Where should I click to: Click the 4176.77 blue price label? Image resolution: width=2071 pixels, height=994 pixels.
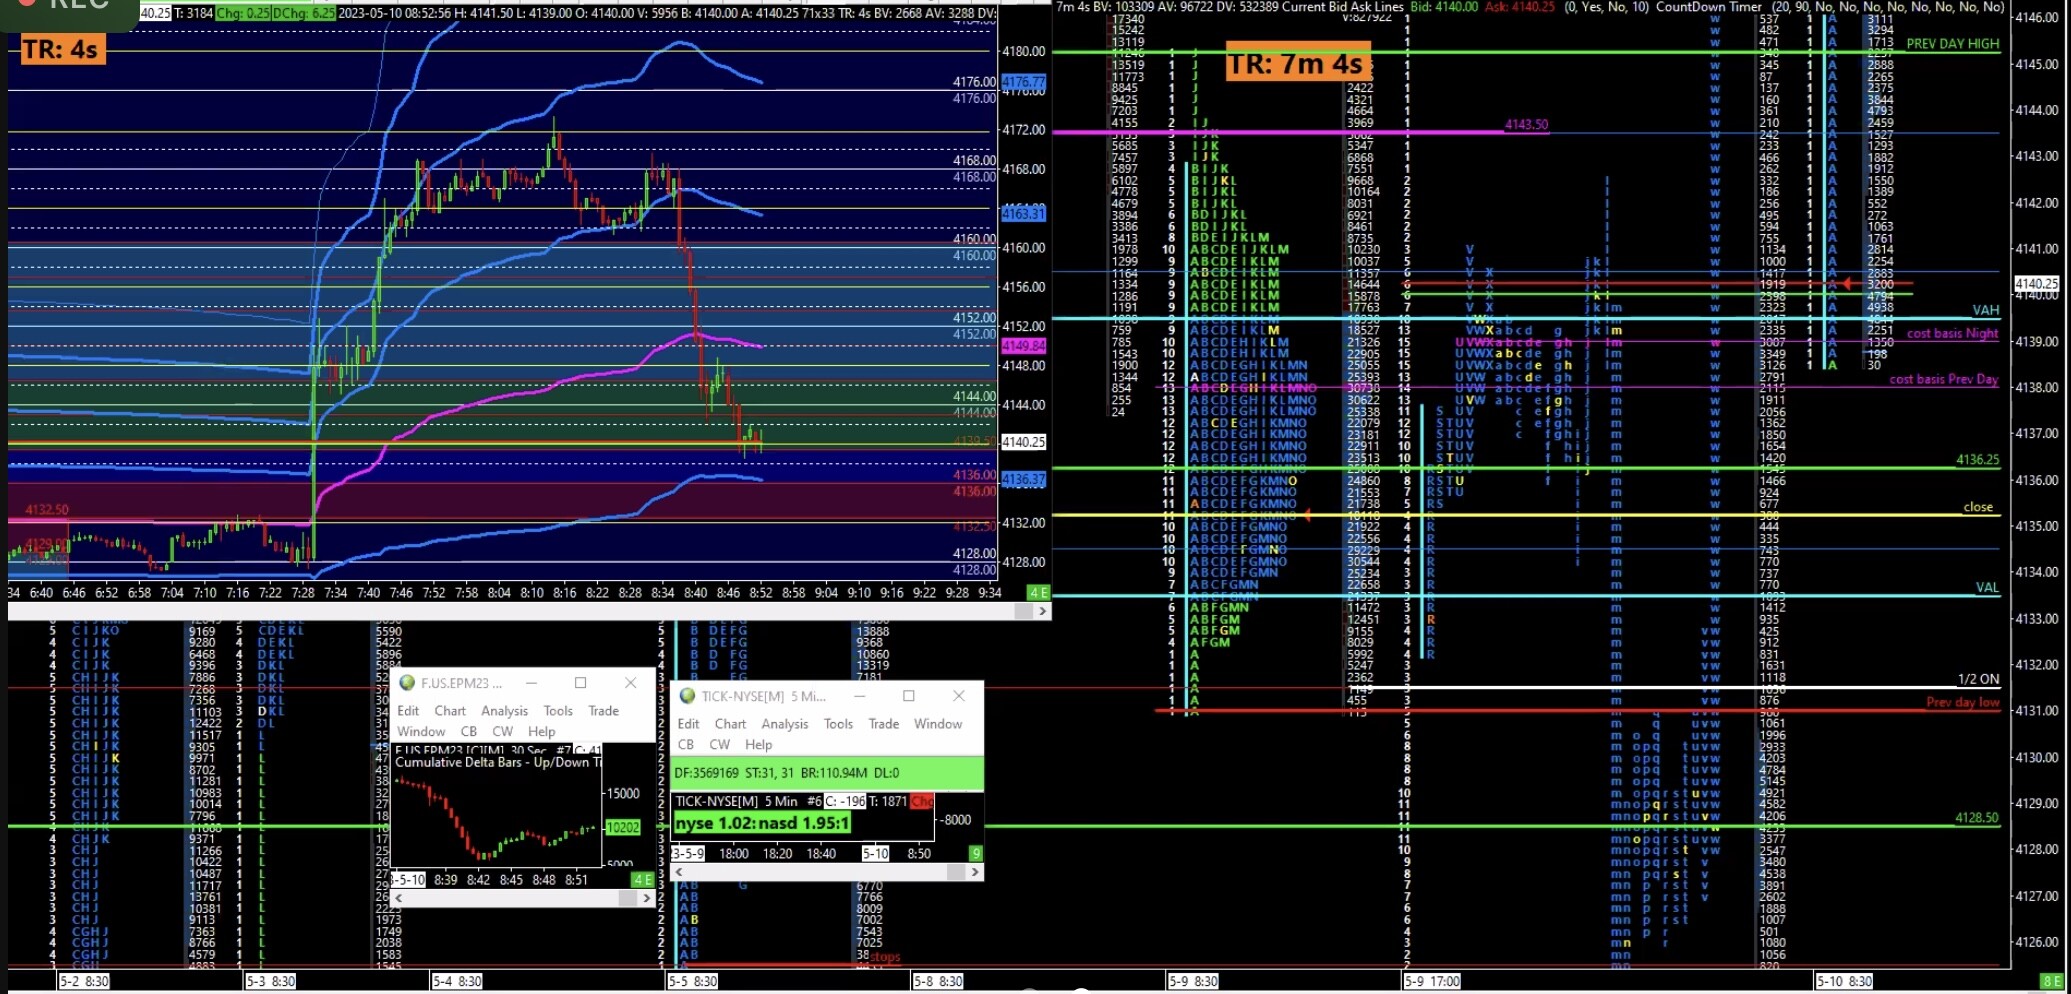[1023, 82]
